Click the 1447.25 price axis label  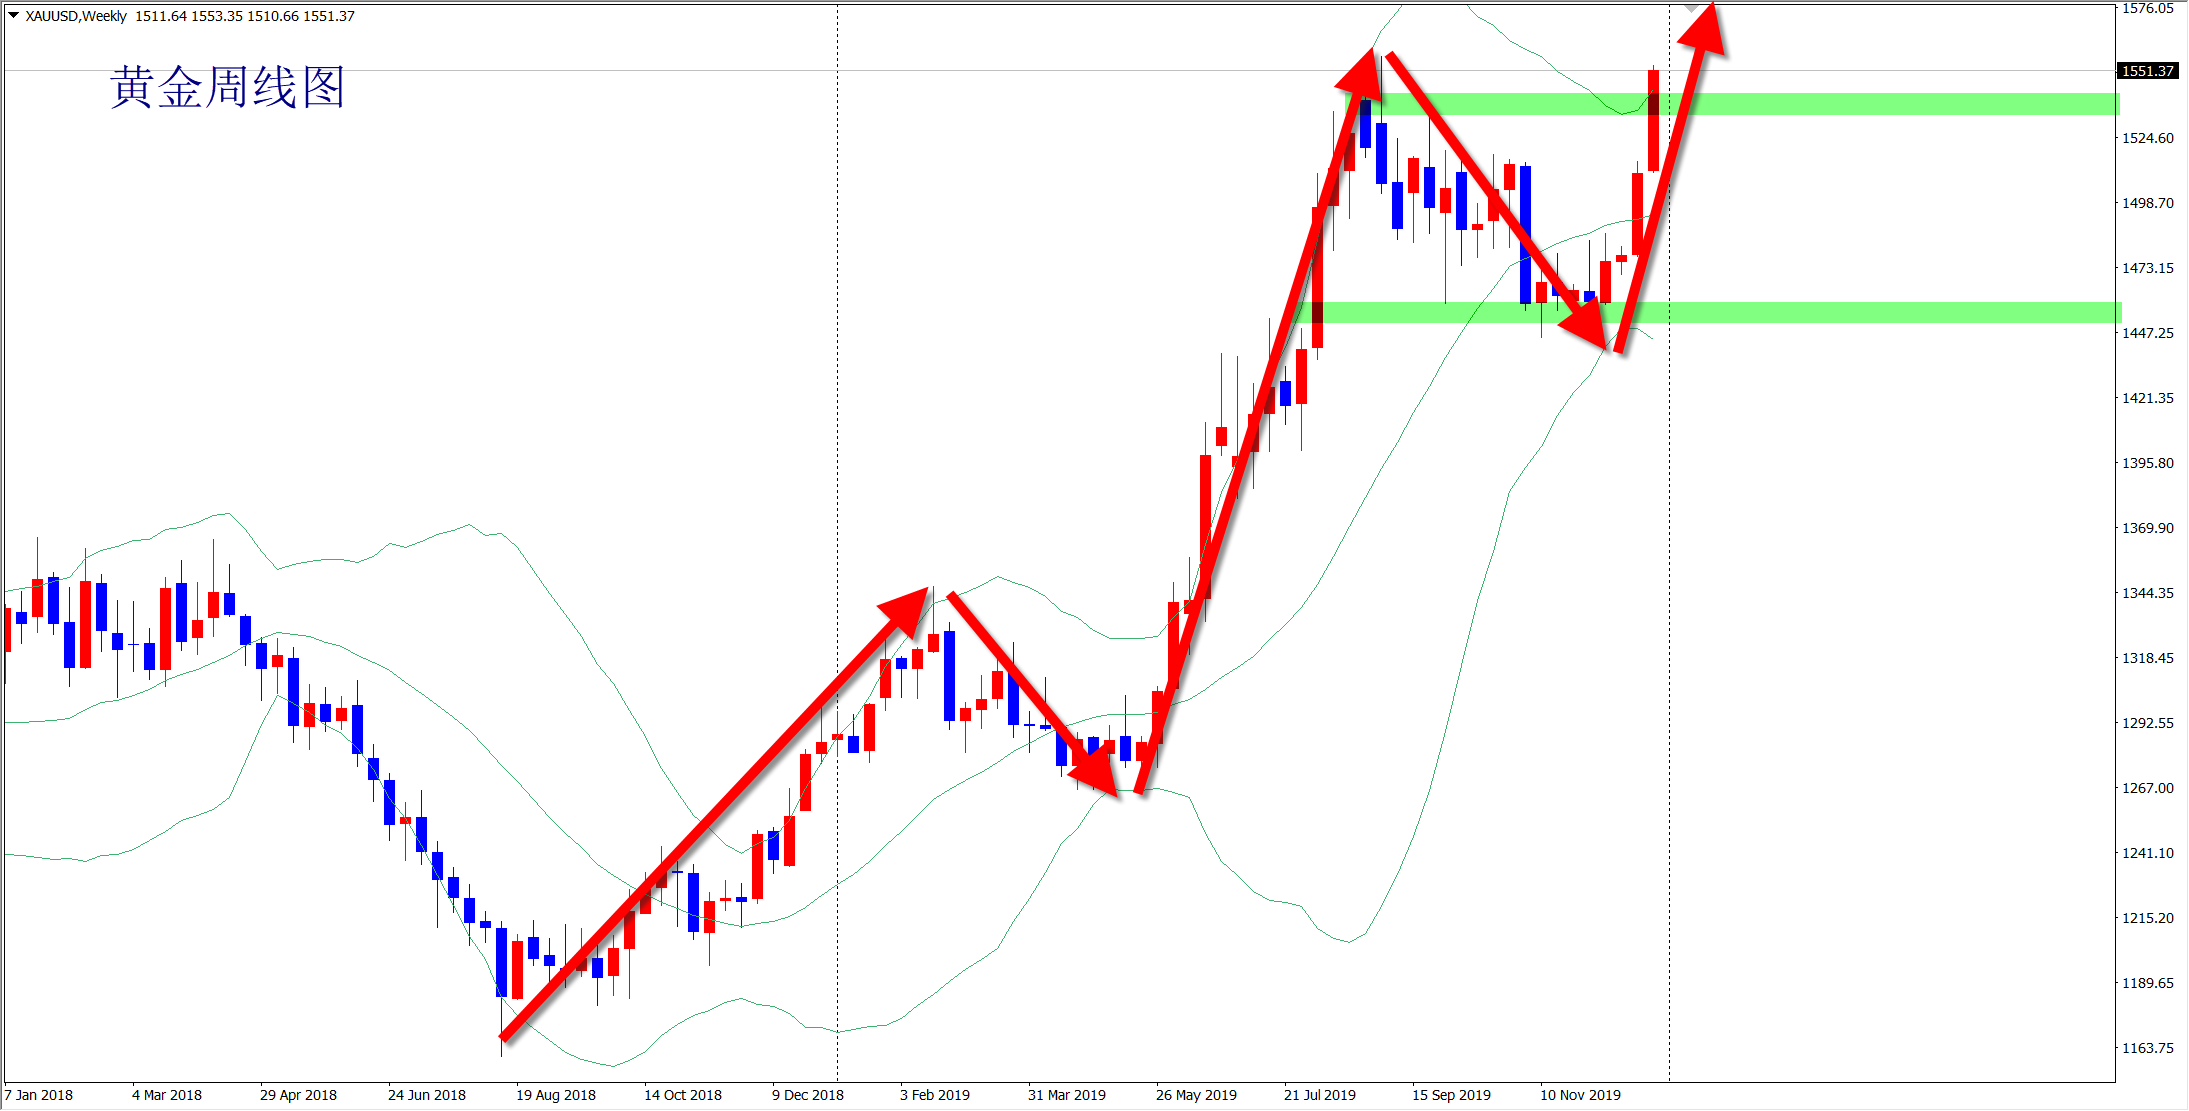click(2148, 333)
